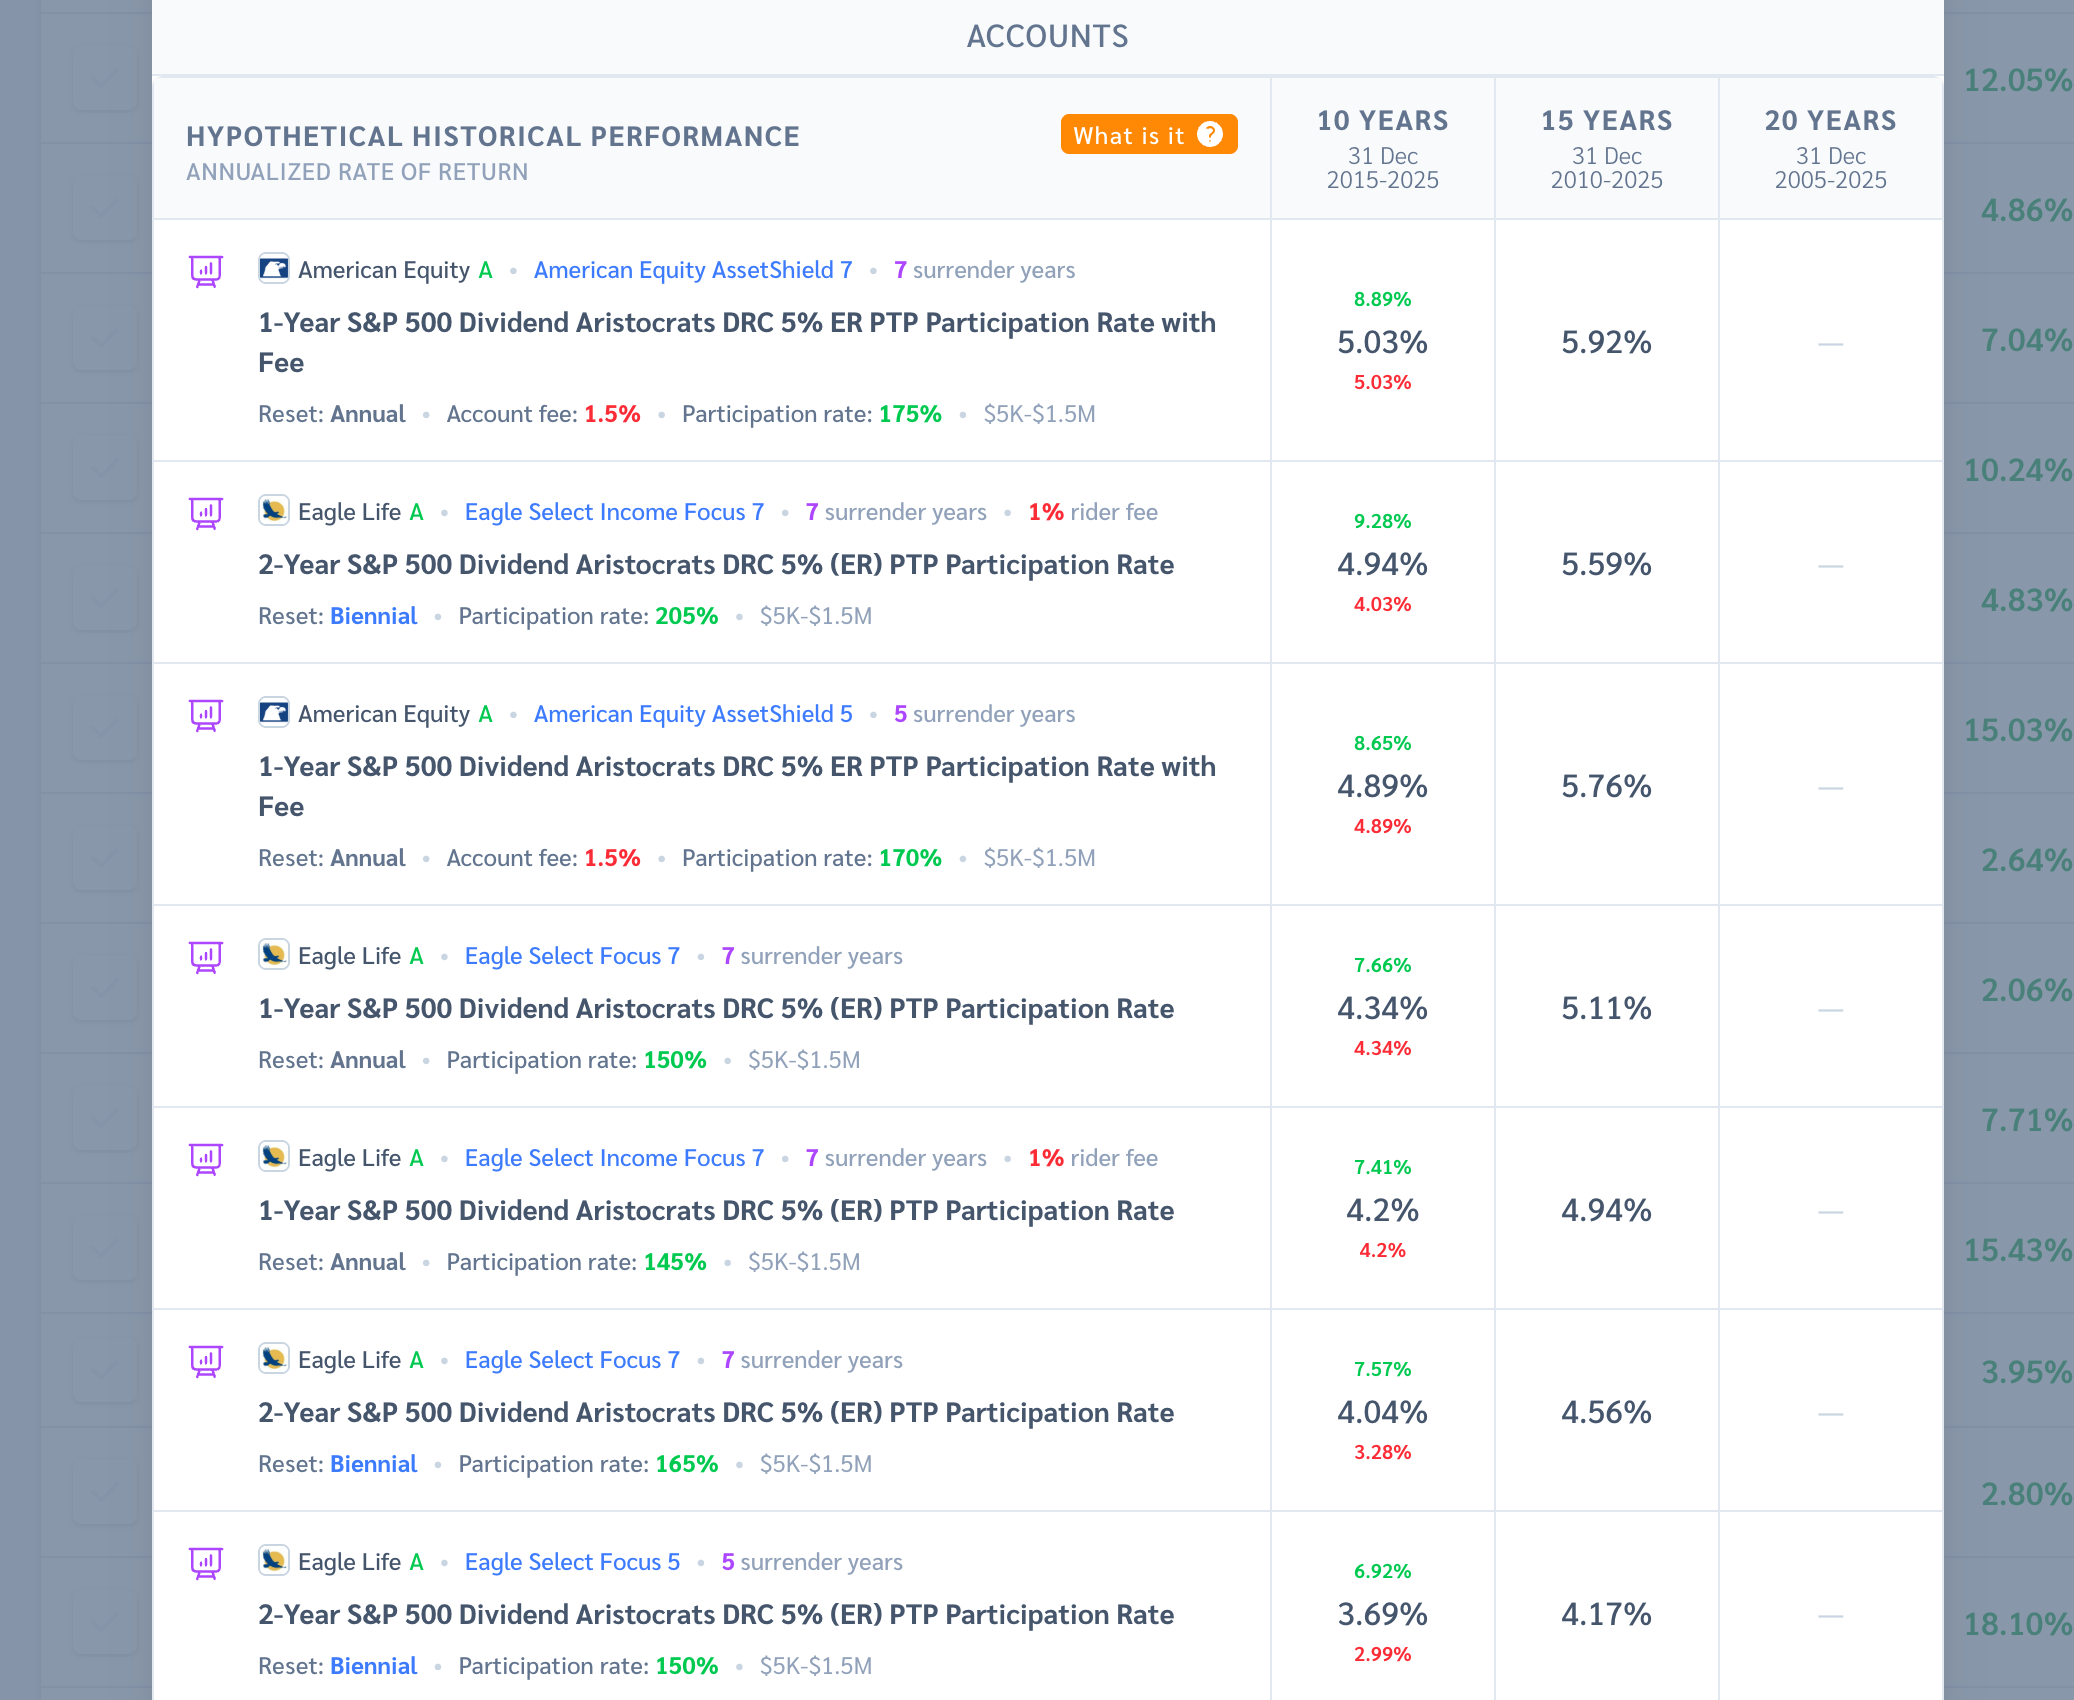Select the 5.59% fifteen-year return value
This screenshot has width=2074, height=1700.
[1607, 564]
